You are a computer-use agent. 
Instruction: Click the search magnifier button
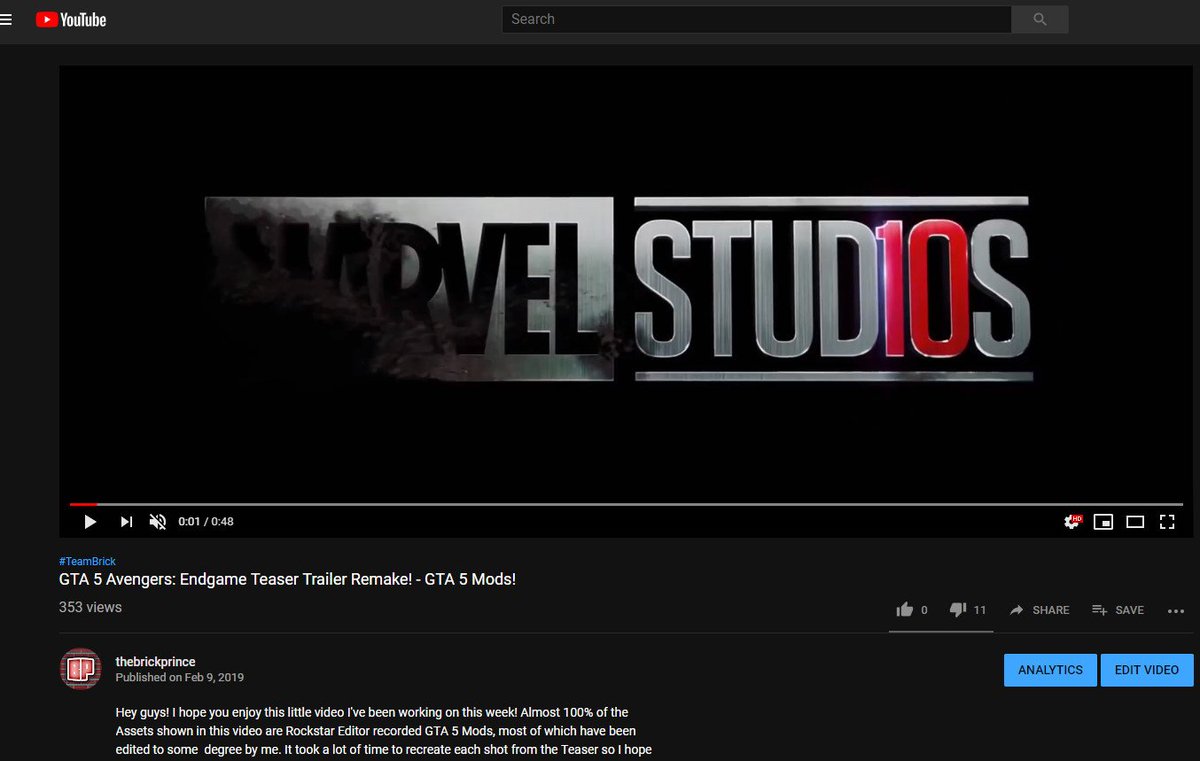(x=1040, y=19)
